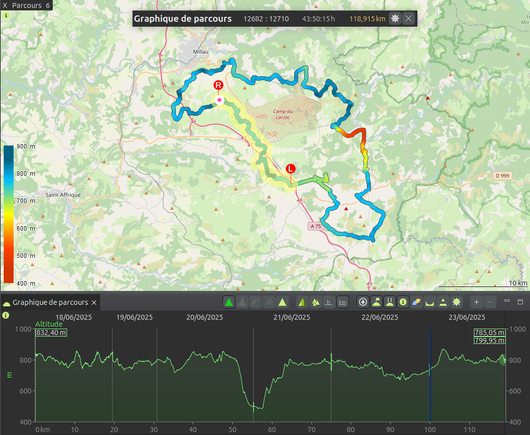Click the circled up-arrow icon
Image resolution: width=530 pixels, height=435 pixels.
(363, 302)
